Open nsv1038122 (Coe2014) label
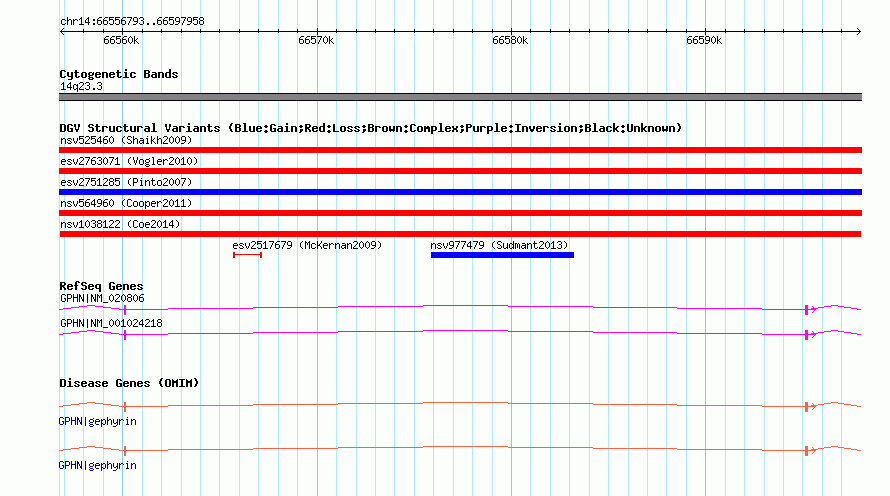The image size is (890, 496). coord(120,224)
